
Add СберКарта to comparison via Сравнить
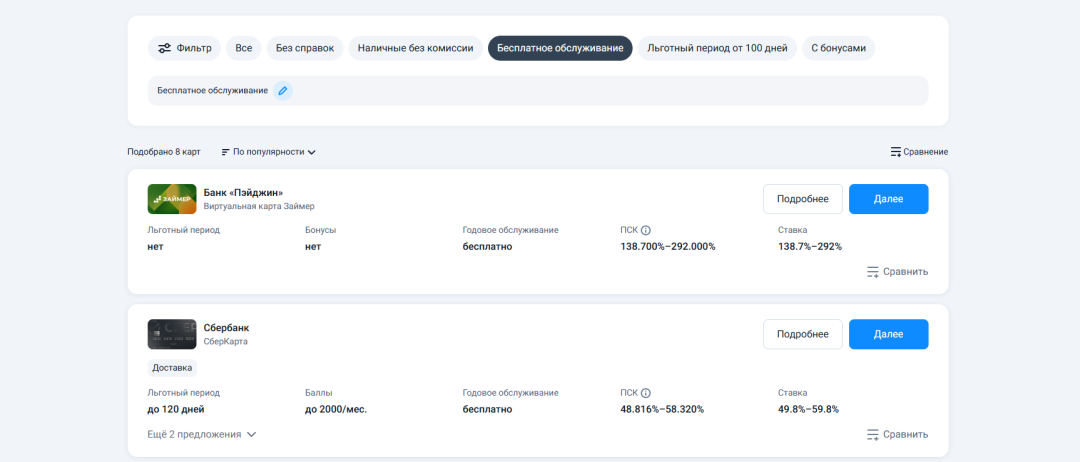[897, 434]
